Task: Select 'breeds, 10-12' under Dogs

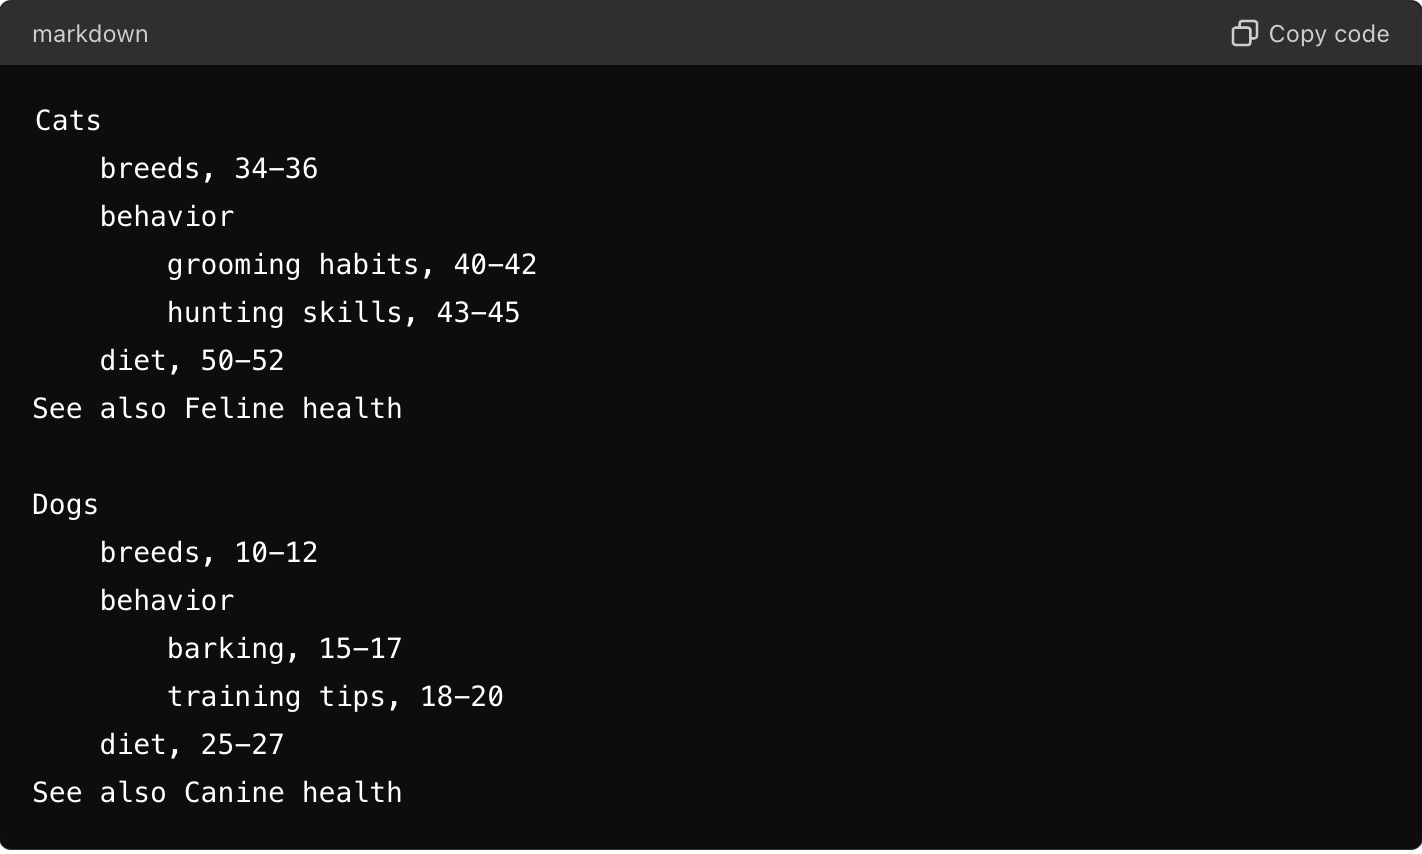Action: pyautogui.click(x=208, y=552)
